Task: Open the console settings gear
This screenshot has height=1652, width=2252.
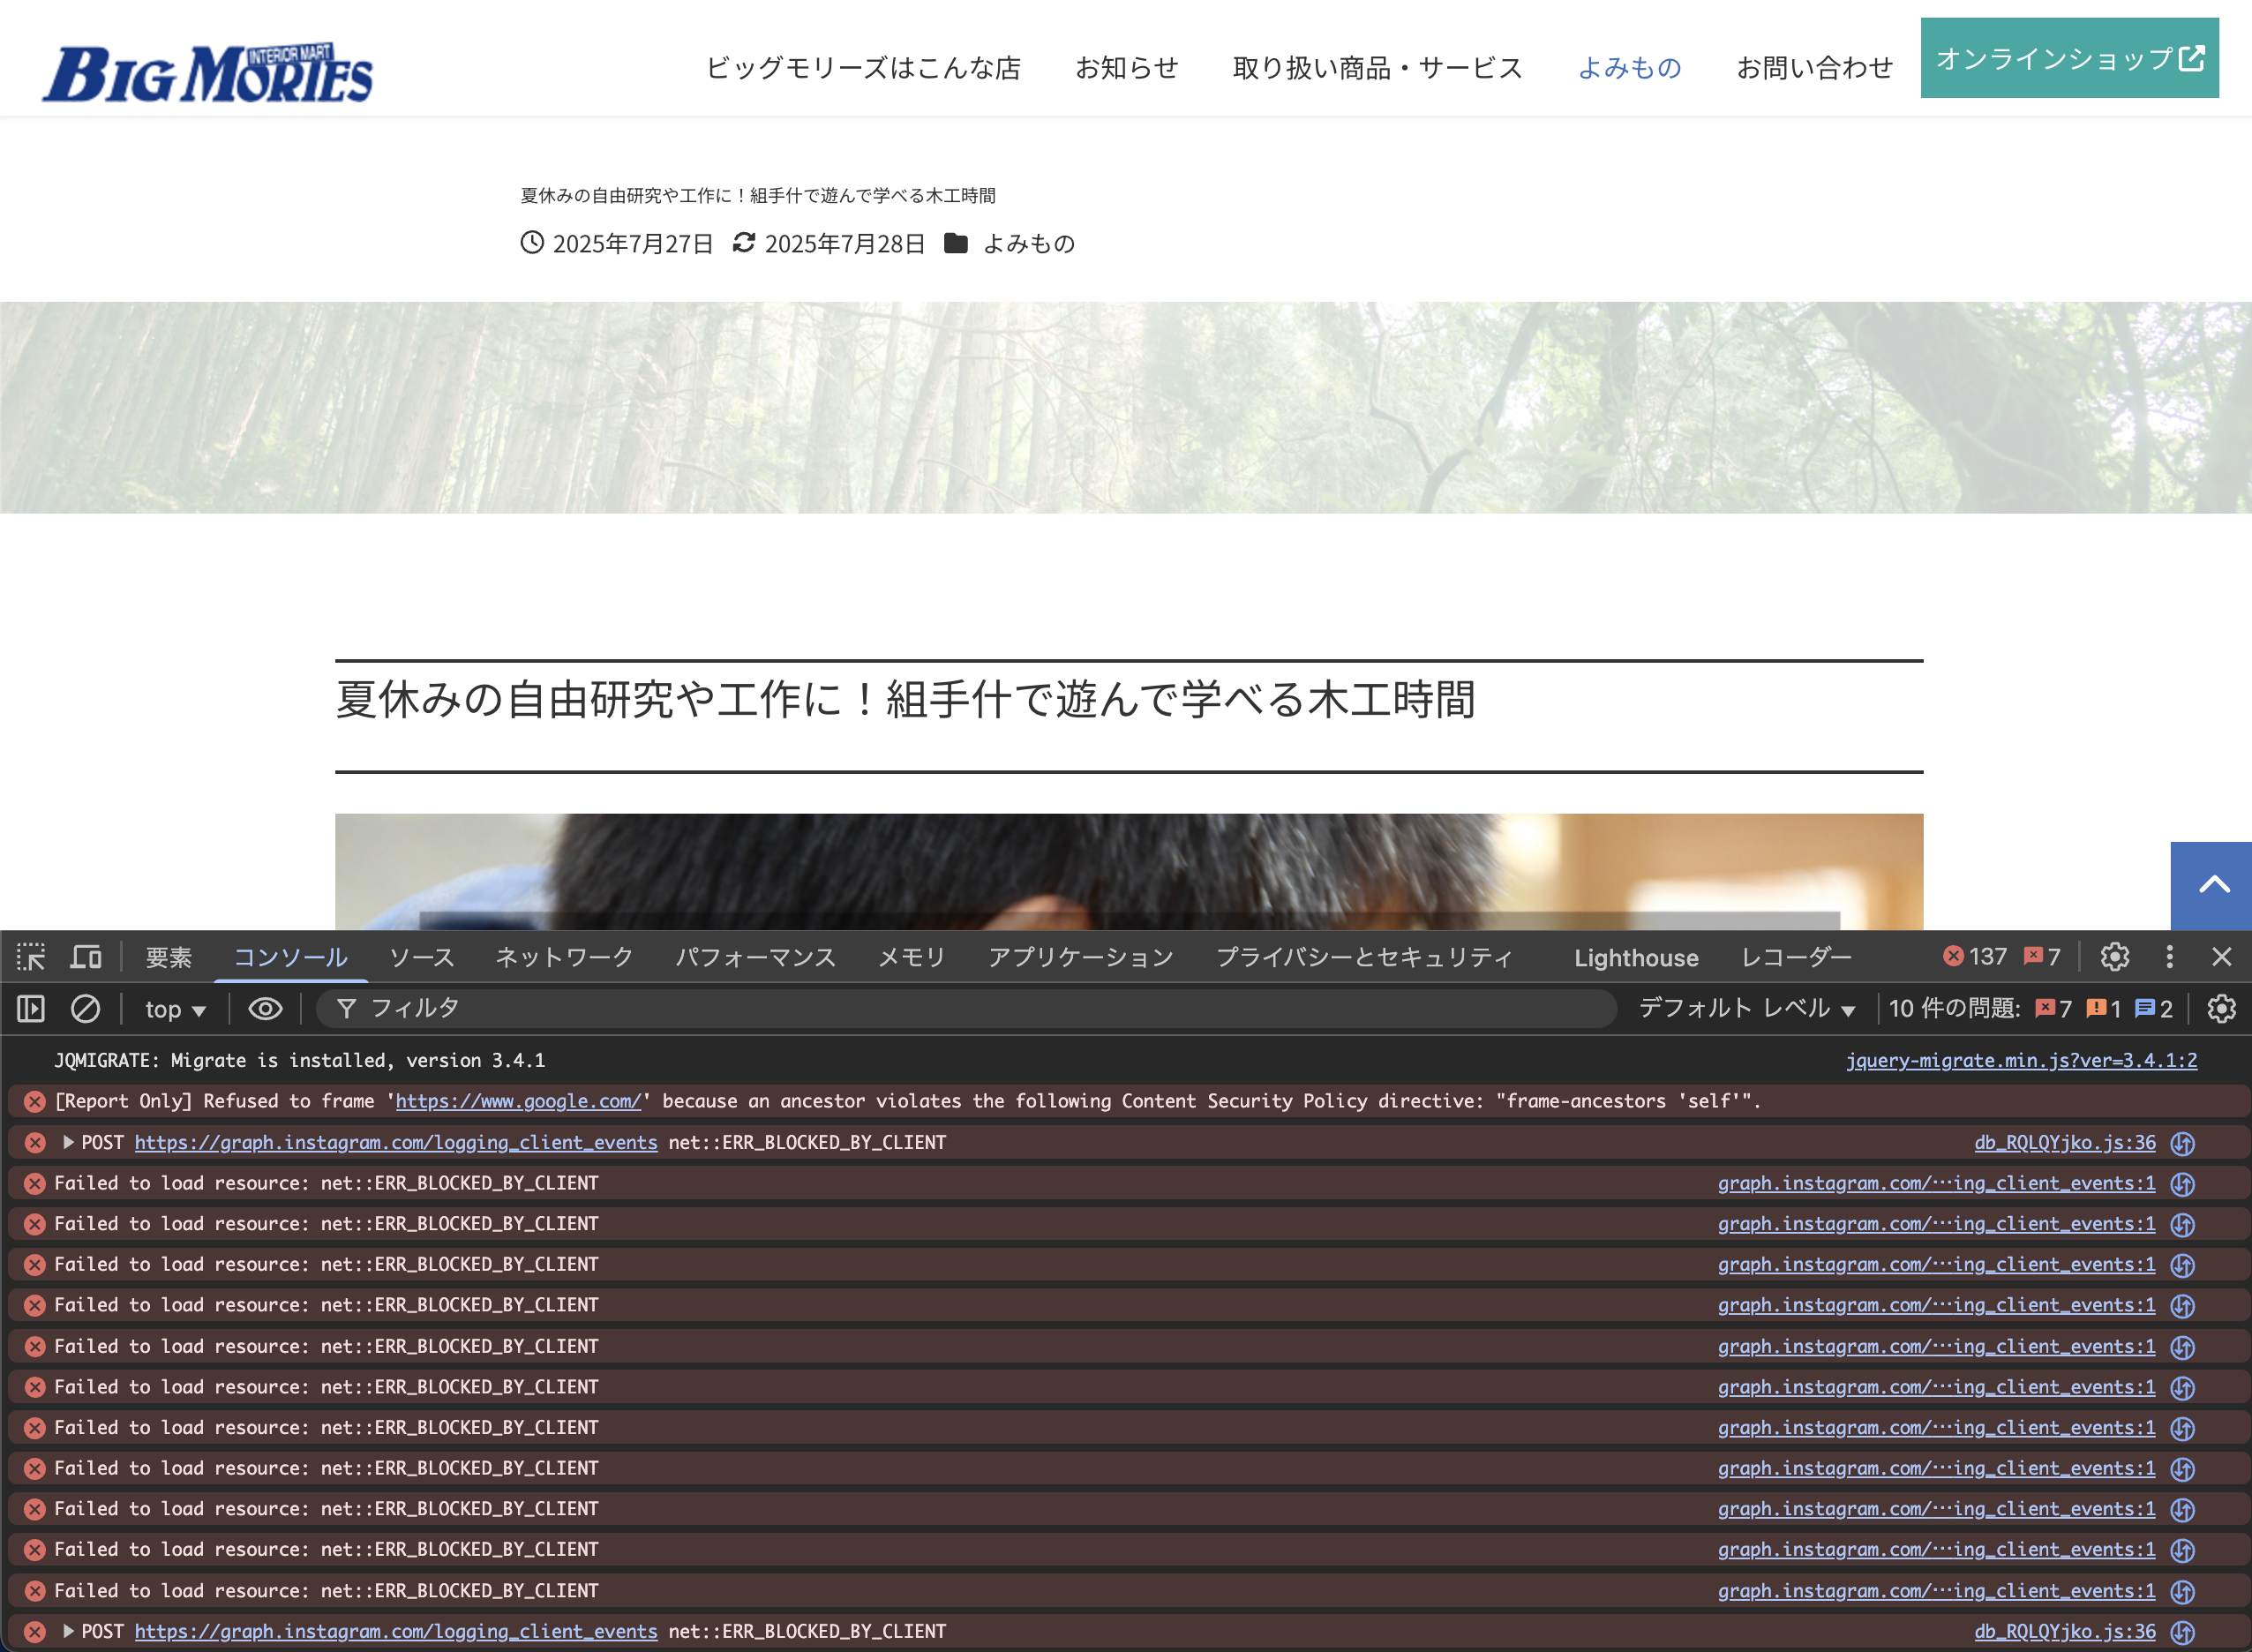Action: (x=2221, y=1009)
